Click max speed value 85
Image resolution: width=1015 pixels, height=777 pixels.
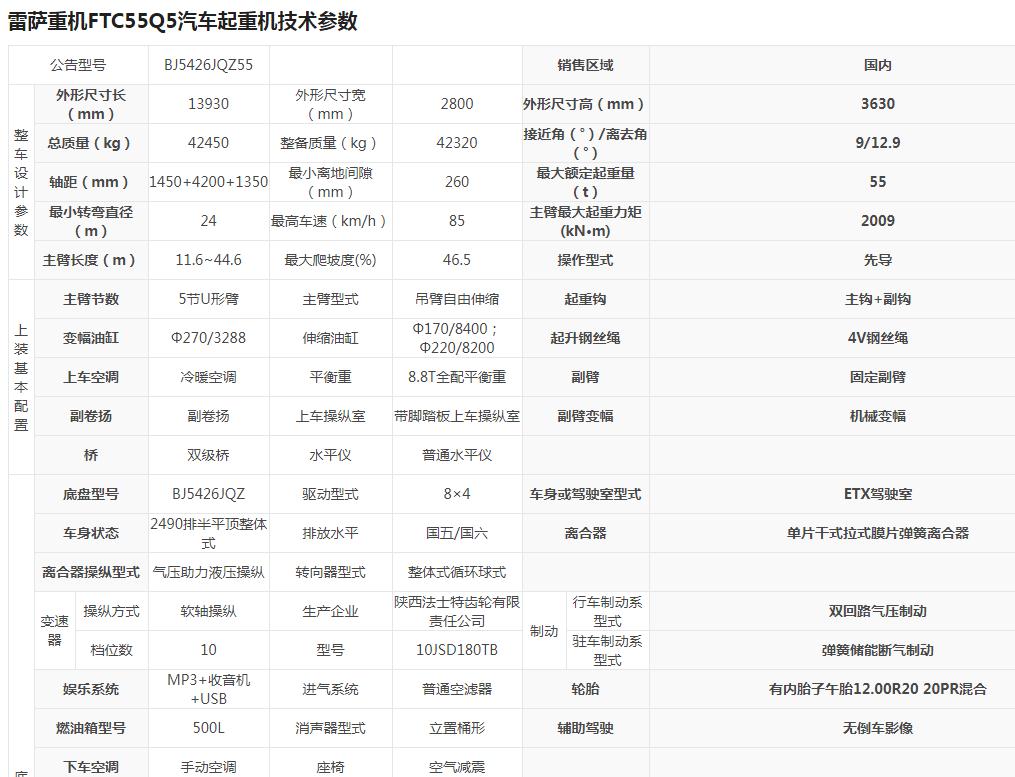pyautogui.click(x=457, y=221)
